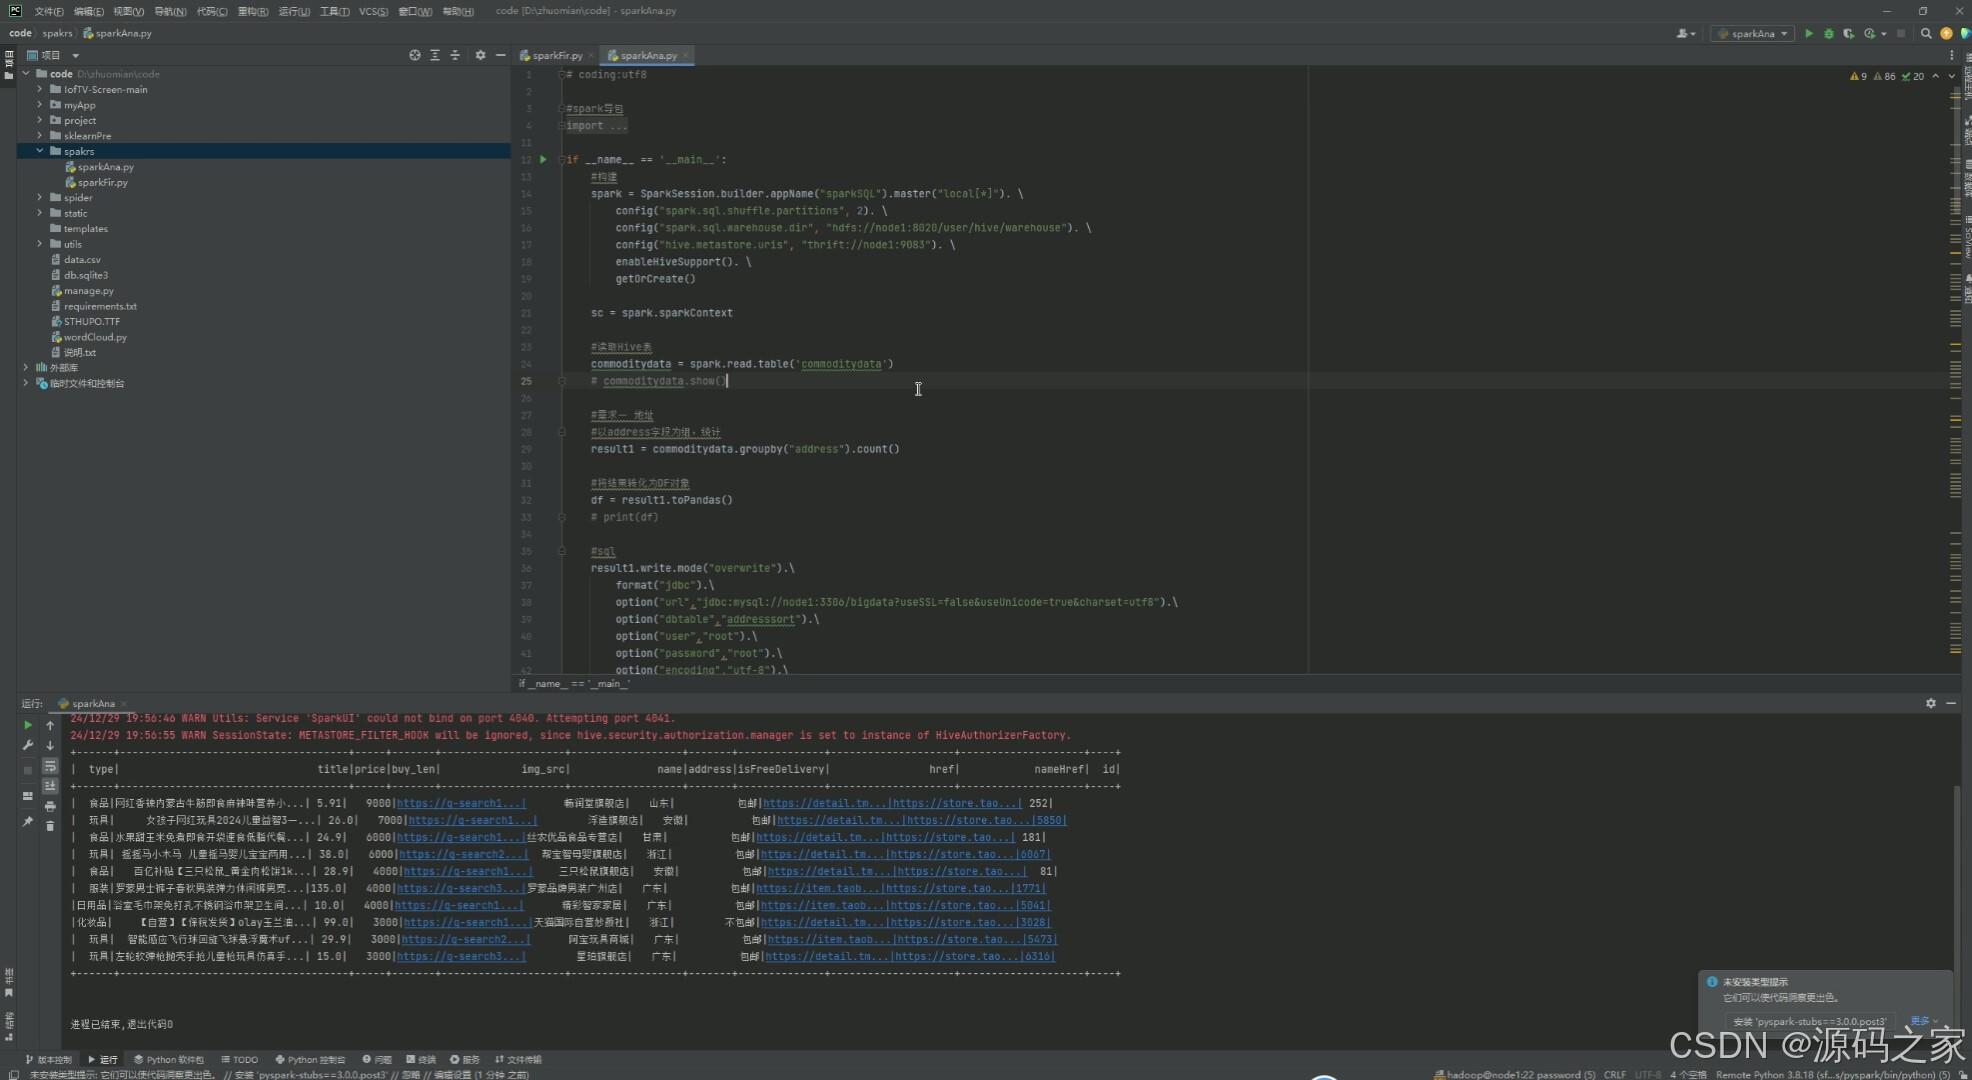Toggle pin tab in the run panel
This screenshot has height=1080, width=1972.
coord(28,822)
